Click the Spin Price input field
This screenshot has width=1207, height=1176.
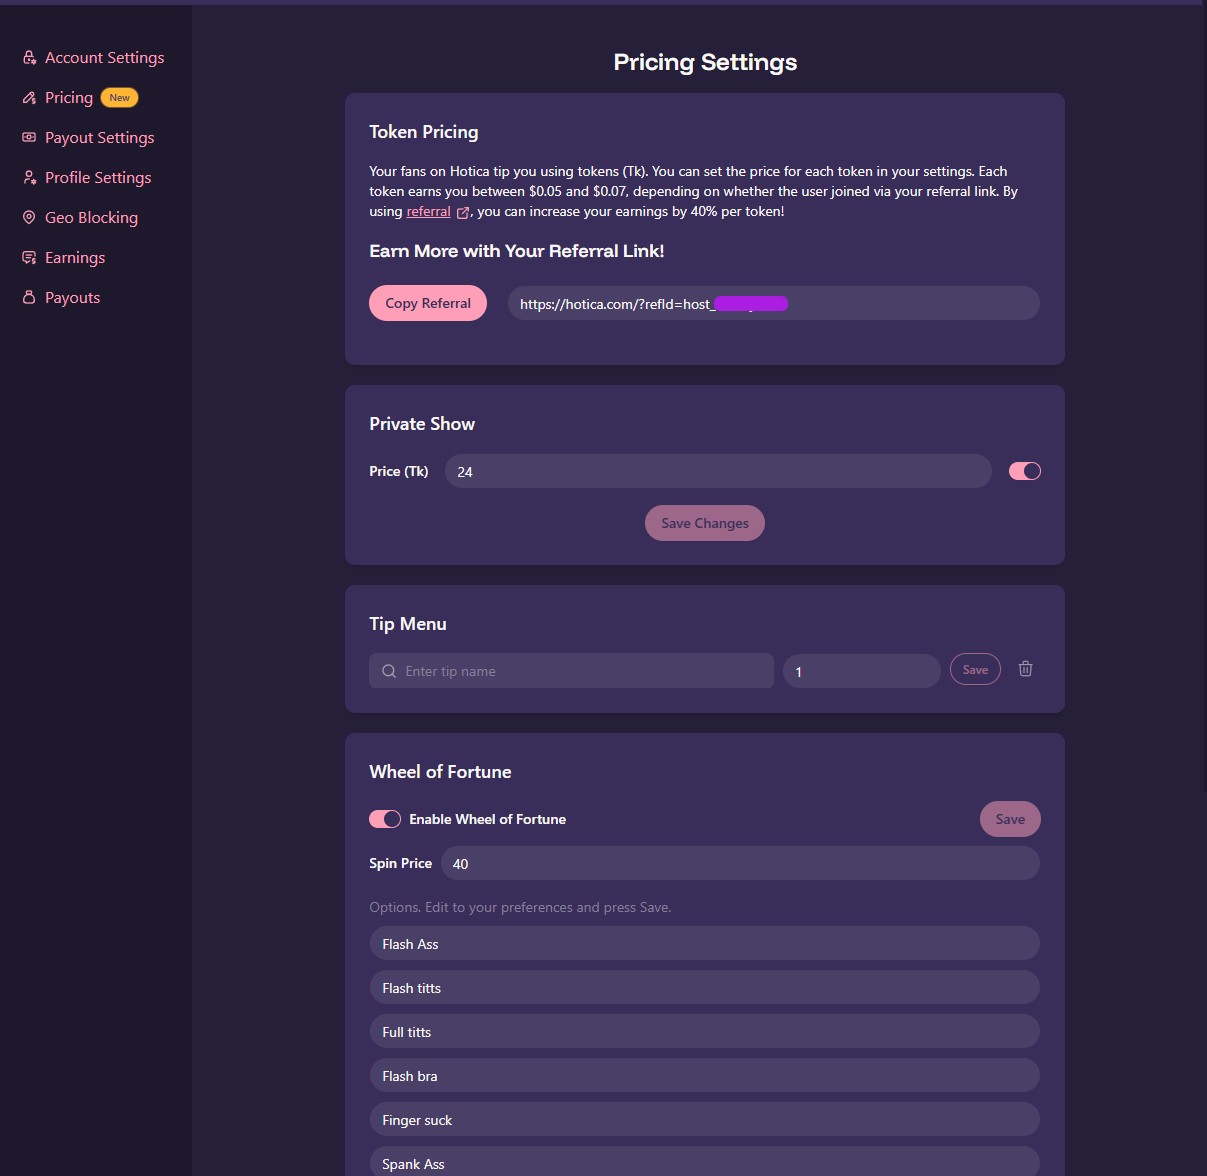click(740, 863)
